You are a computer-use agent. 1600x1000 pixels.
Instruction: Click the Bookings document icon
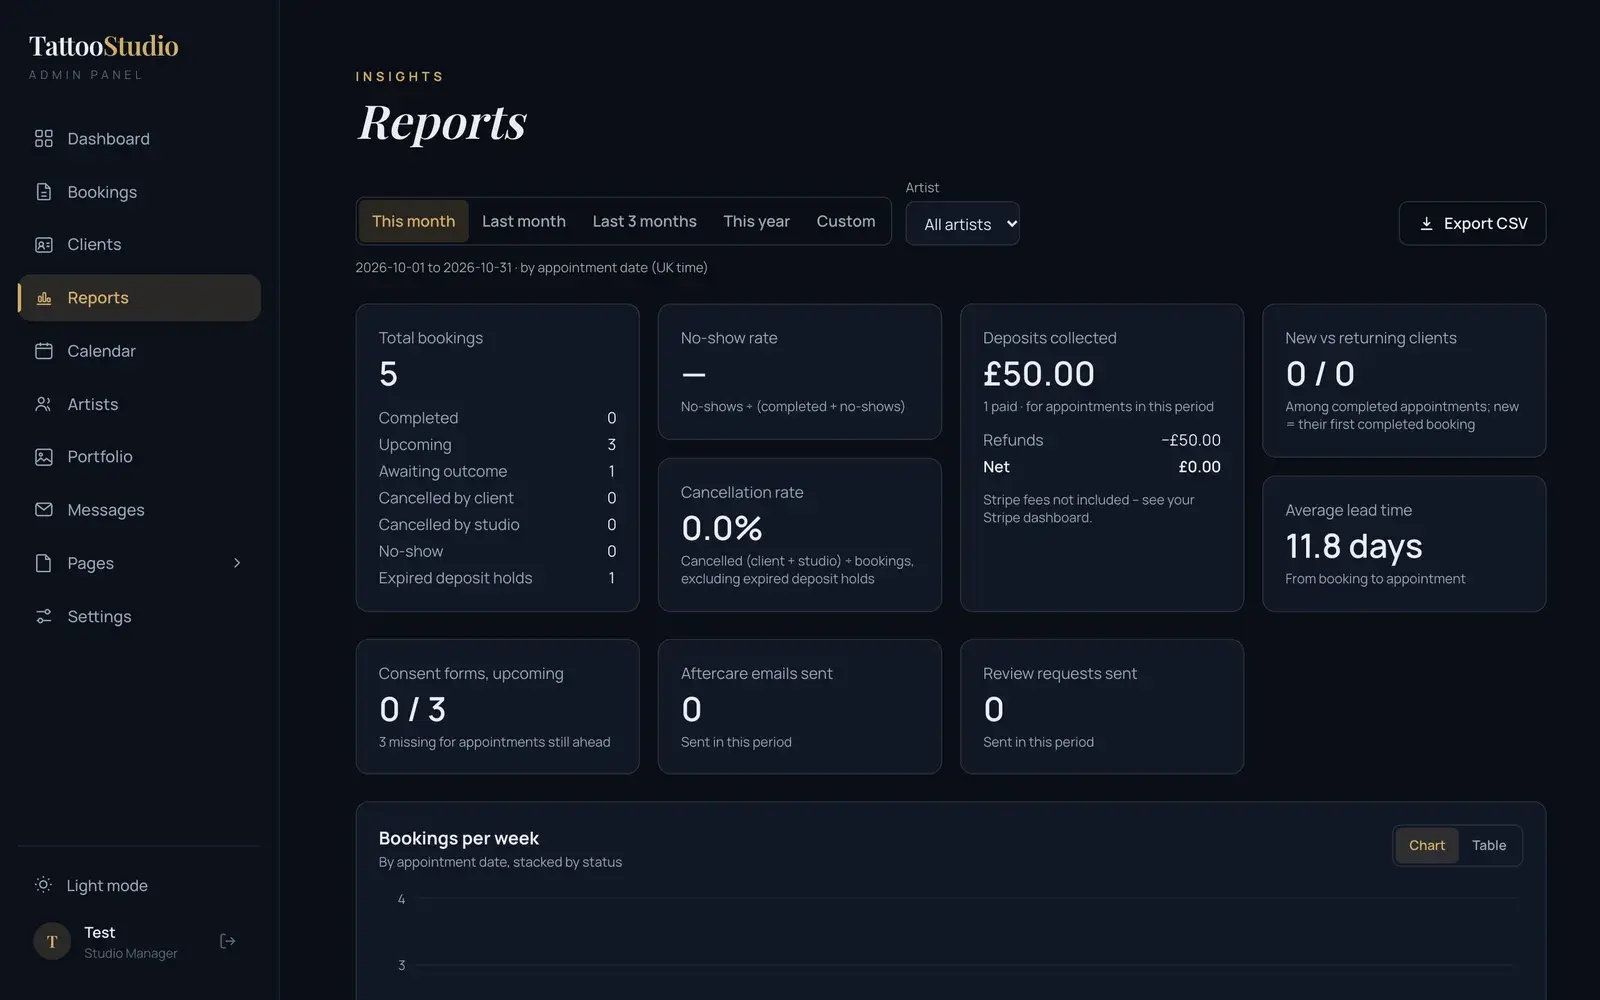point(43,192)
